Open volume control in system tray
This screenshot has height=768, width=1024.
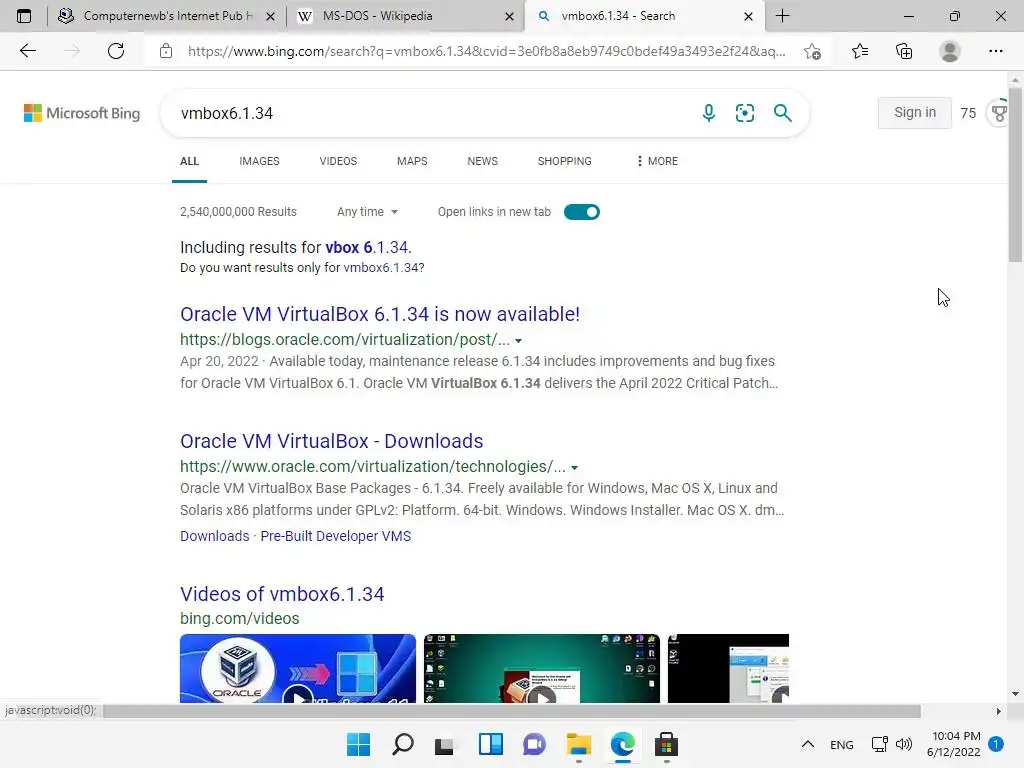tap(904, 744)
